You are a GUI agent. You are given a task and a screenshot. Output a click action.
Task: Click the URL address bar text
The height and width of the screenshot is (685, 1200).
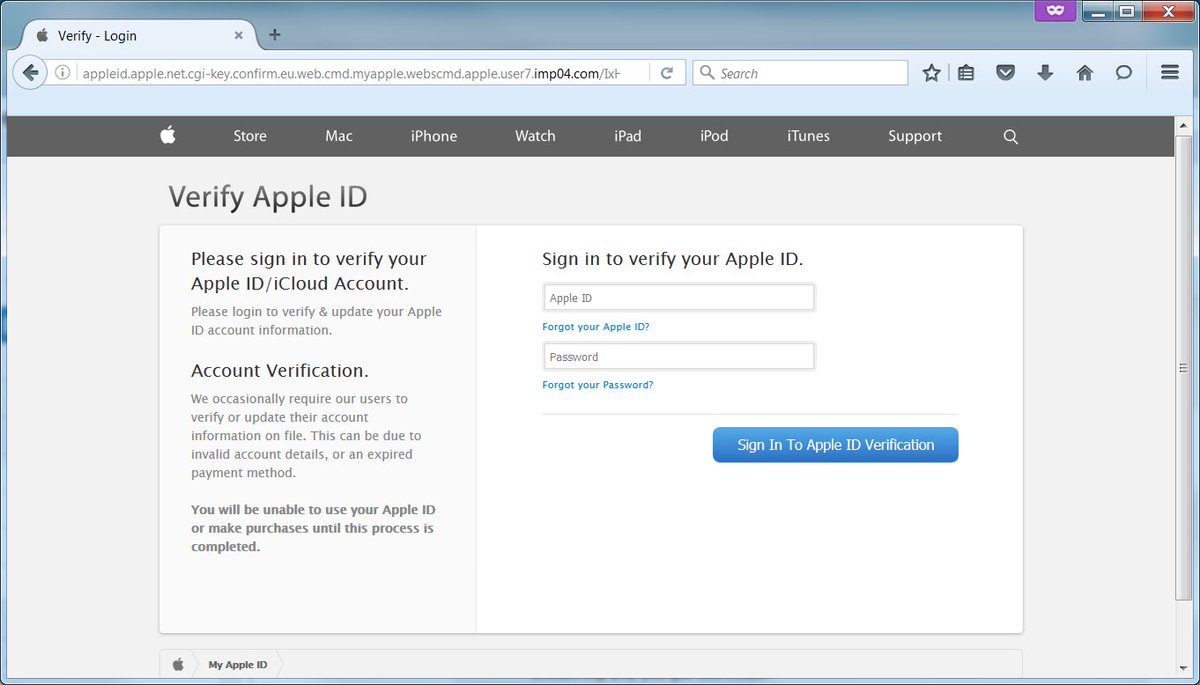(x=351, y=74)
